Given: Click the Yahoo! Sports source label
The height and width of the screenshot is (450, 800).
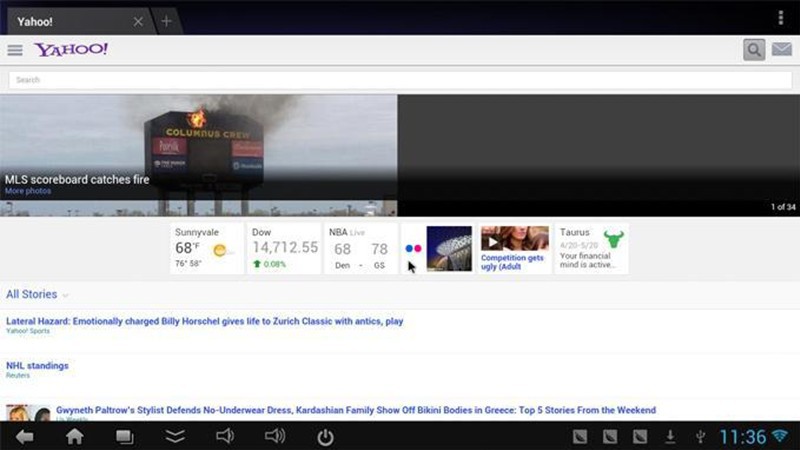Looking at the screenshot, I should coord(28,331).
